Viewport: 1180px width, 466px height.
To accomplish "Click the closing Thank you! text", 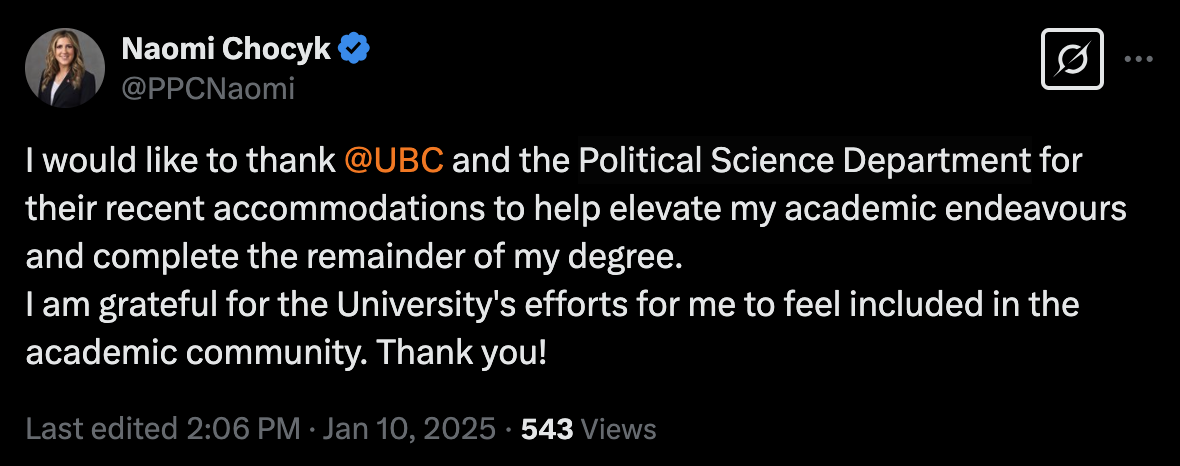I will coord(461,353).
